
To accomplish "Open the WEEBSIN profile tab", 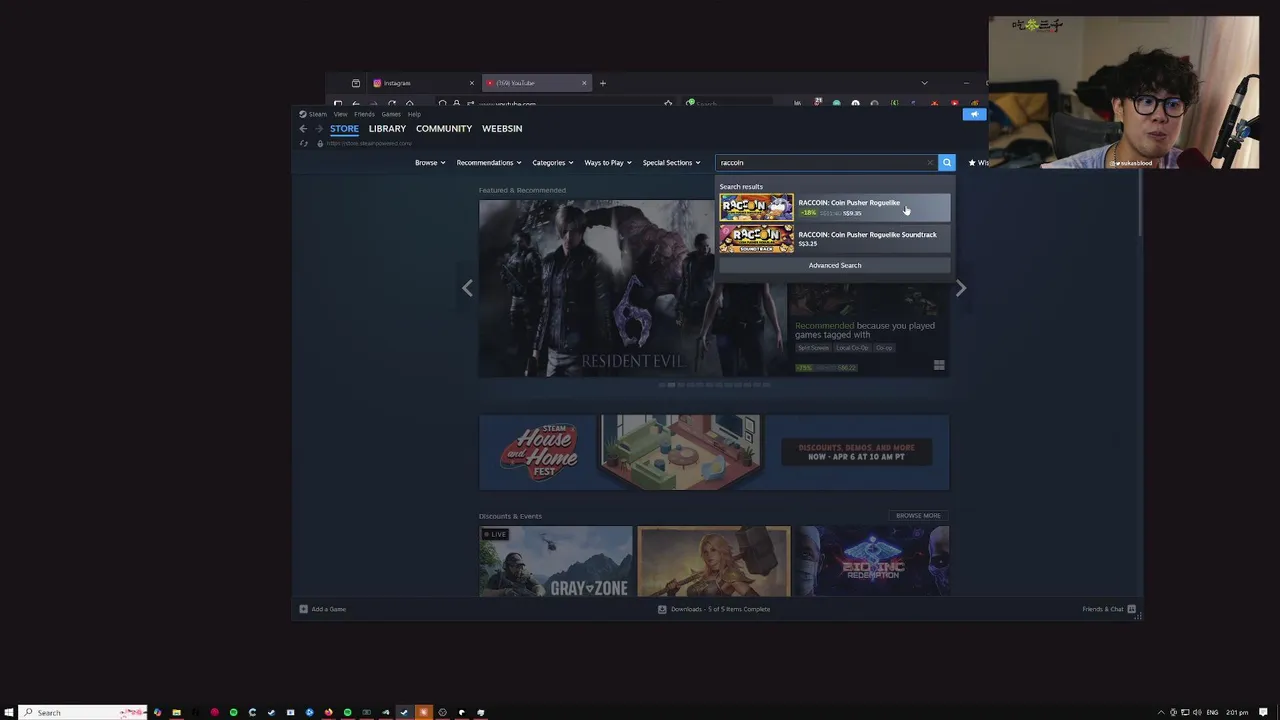I will click(502, 129).
